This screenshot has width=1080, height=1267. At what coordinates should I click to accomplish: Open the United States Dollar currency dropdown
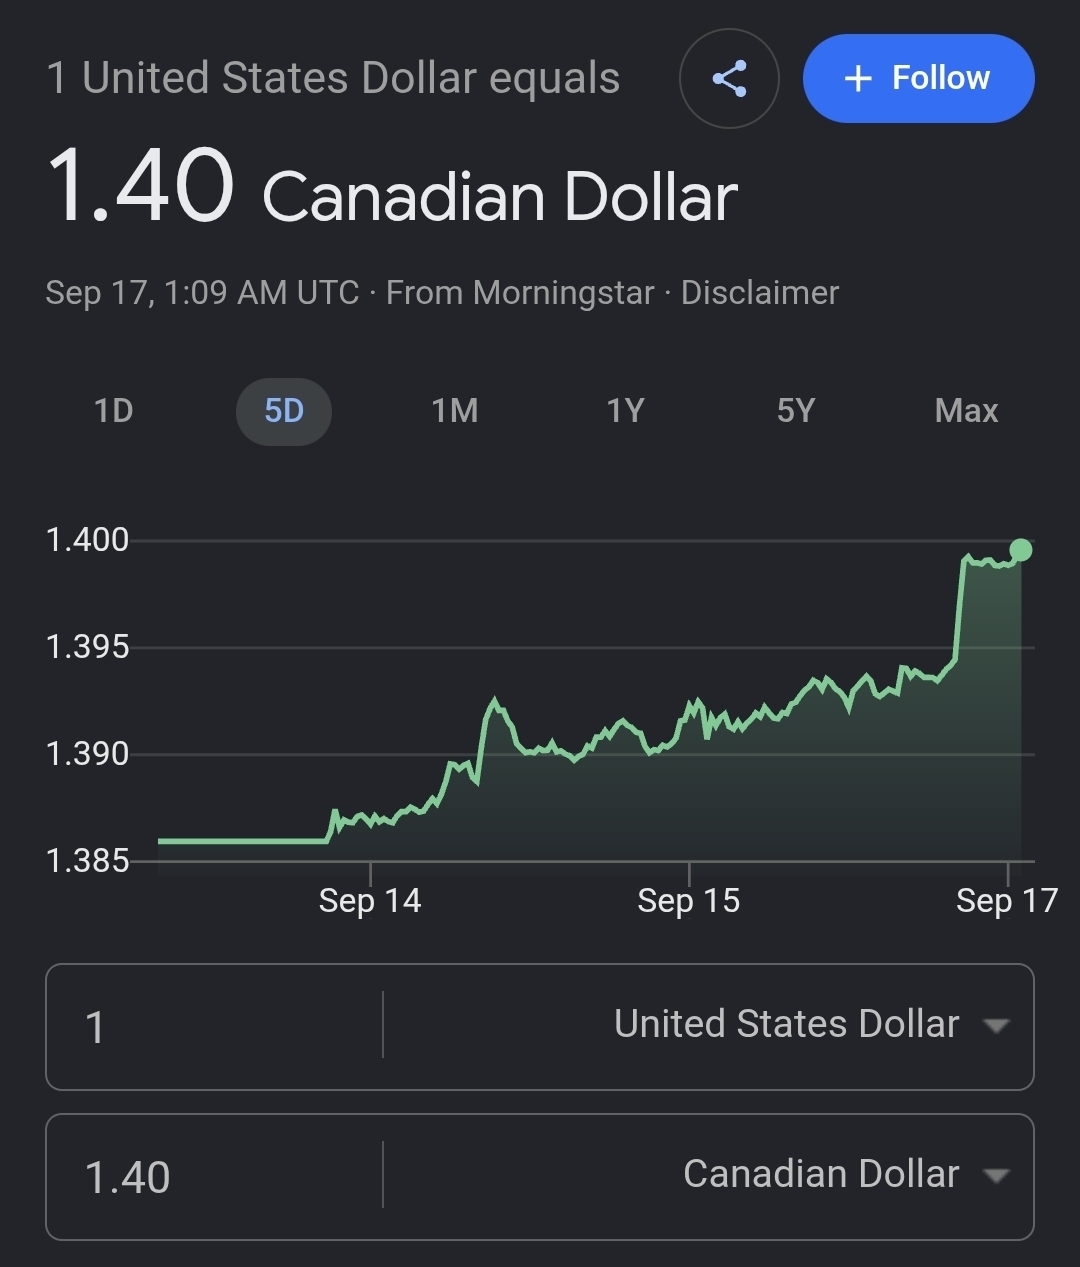click(x=709, y=1025)
